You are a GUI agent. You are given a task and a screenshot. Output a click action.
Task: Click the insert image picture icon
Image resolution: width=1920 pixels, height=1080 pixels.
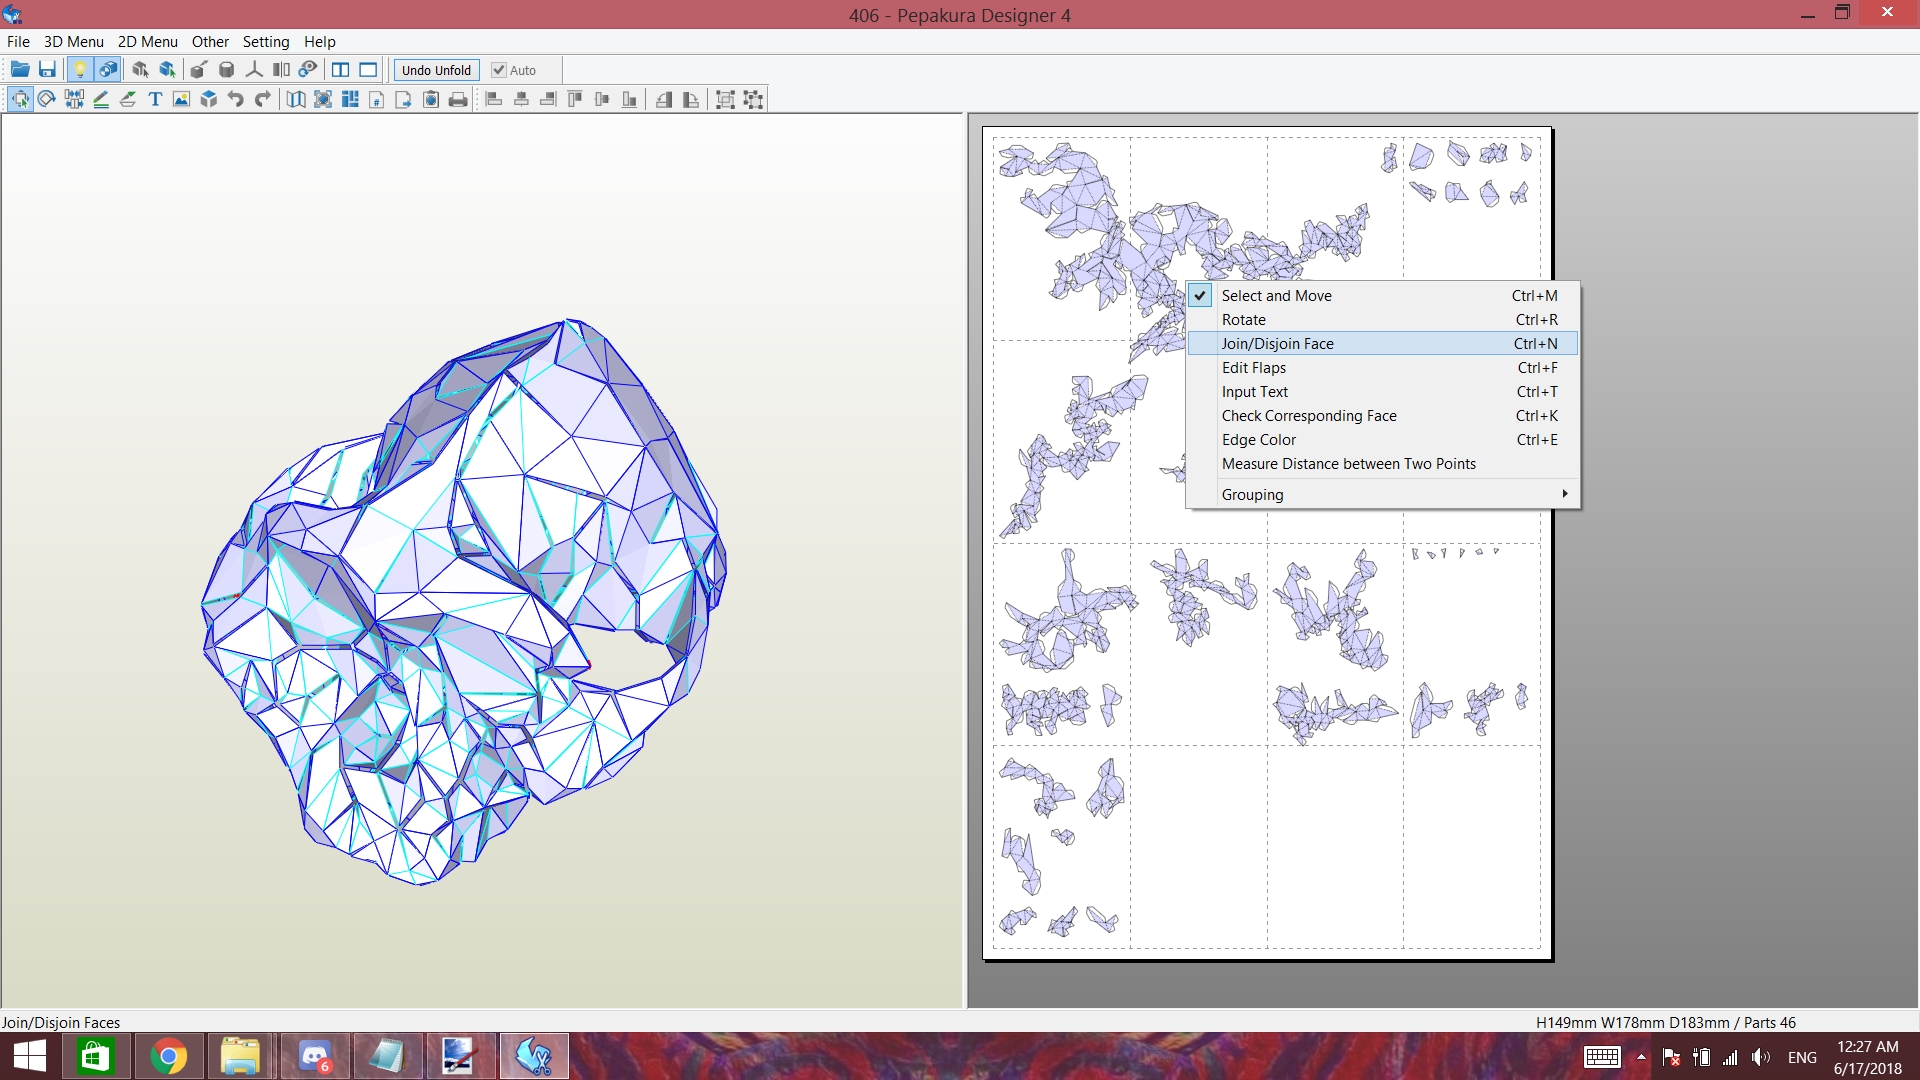182,99
